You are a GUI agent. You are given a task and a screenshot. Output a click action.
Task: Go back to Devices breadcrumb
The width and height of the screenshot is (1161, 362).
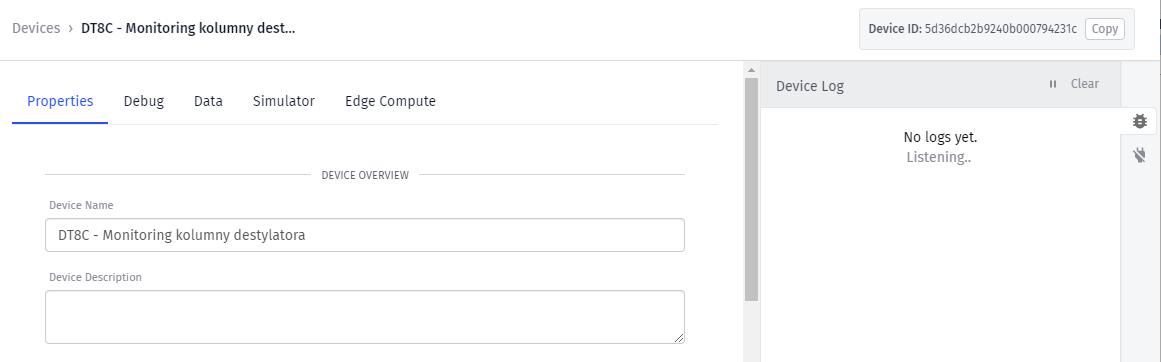[x=36, y=29]
